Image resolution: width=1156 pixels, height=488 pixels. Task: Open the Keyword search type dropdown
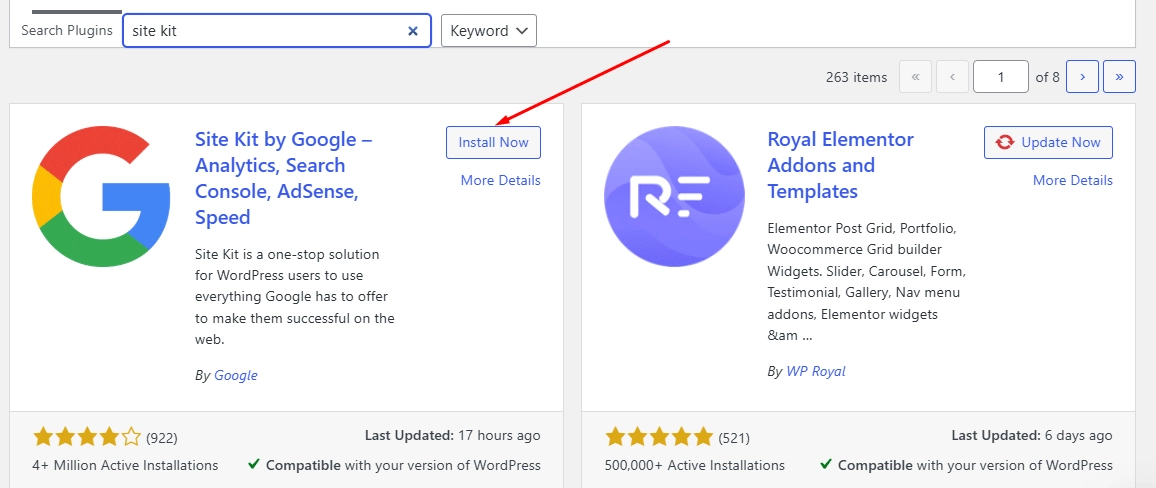(488, 31)
